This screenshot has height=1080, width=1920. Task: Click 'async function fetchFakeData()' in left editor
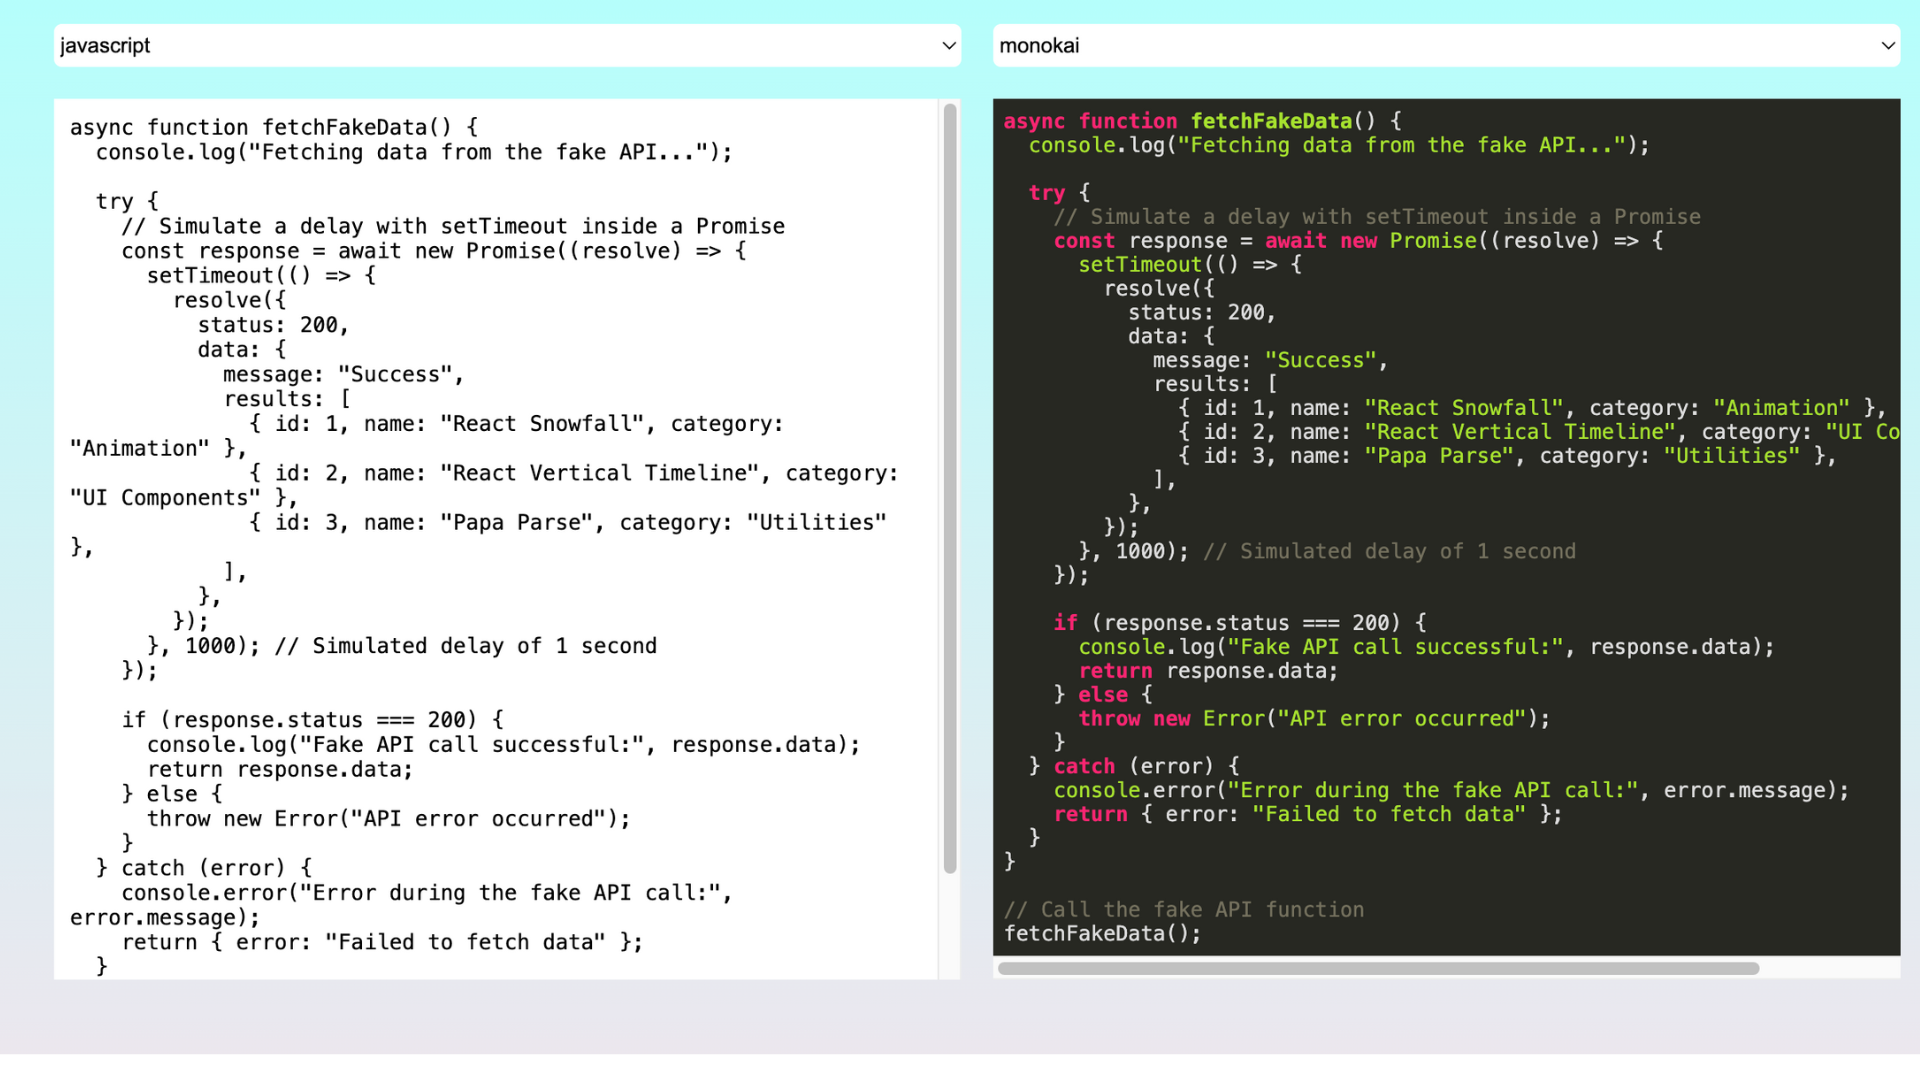point(262,128)
